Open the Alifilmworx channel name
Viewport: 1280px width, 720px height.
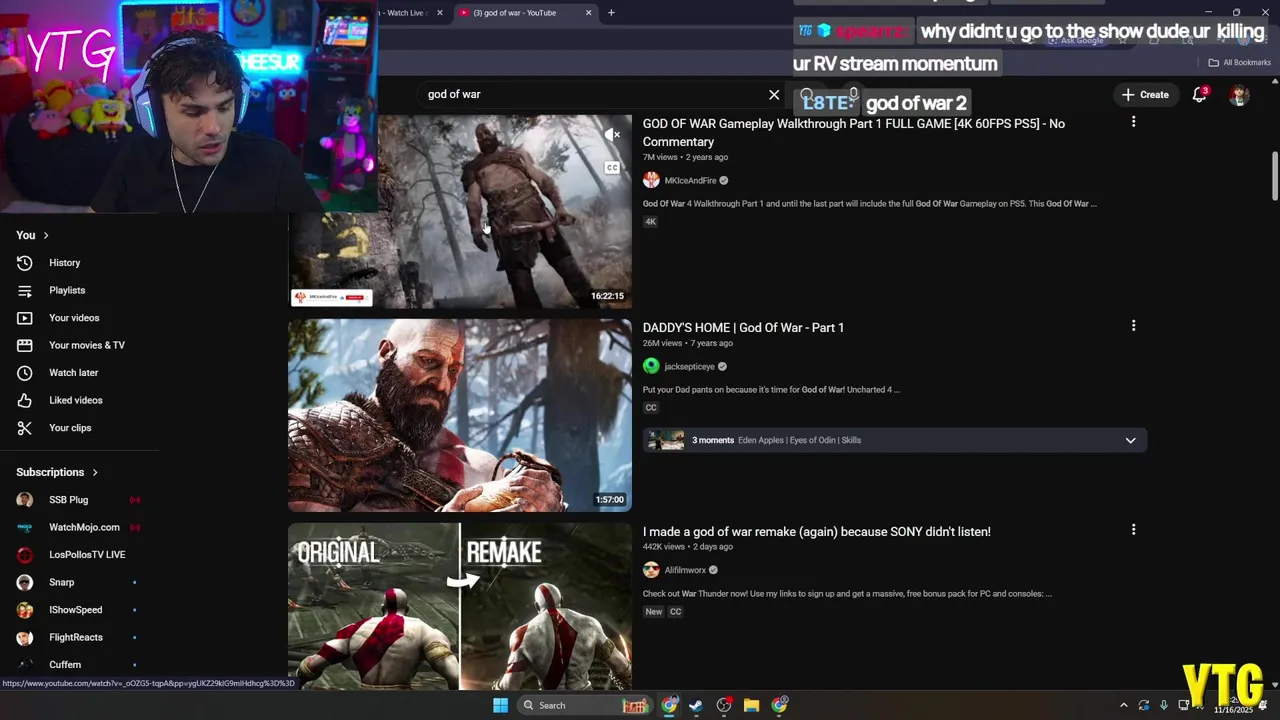tap(685, 571)
